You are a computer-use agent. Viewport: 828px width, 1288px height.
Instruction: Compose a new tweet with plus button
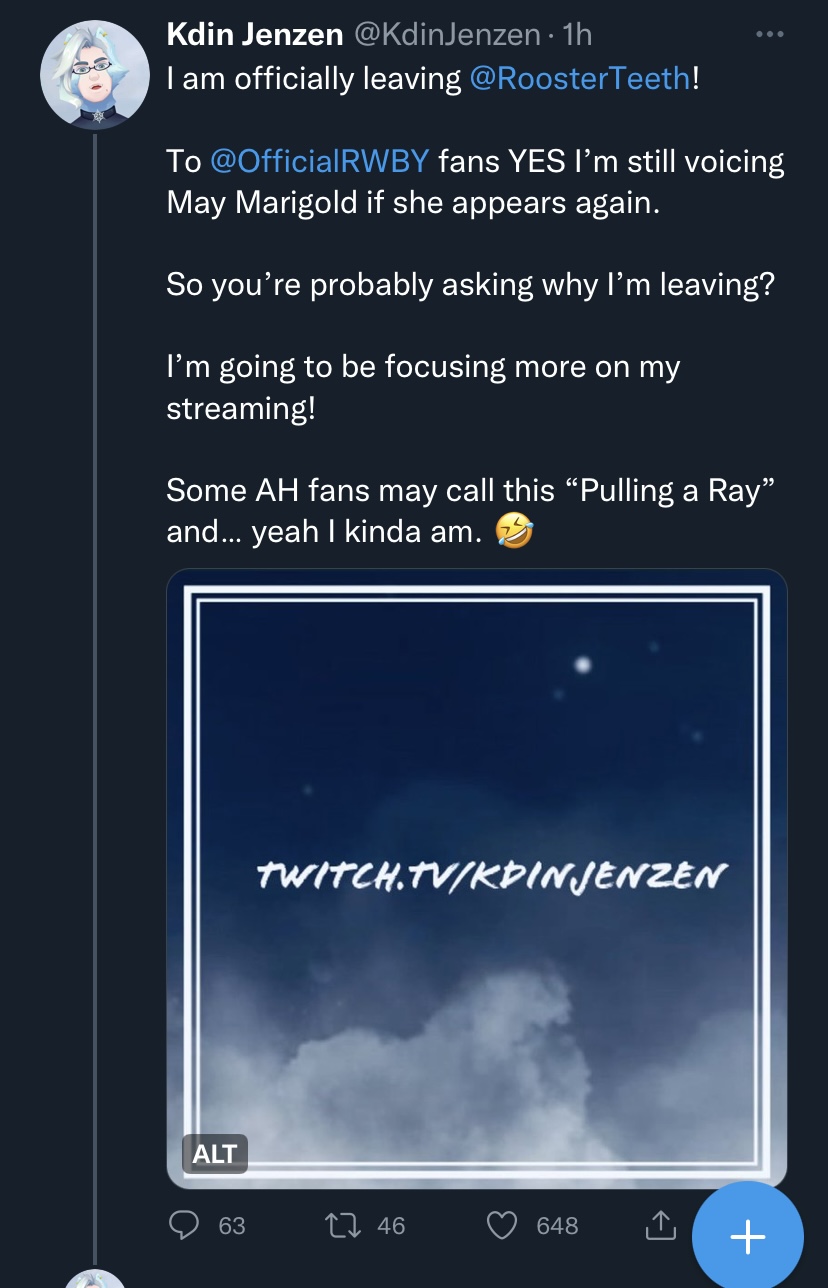click(748, 1237)
